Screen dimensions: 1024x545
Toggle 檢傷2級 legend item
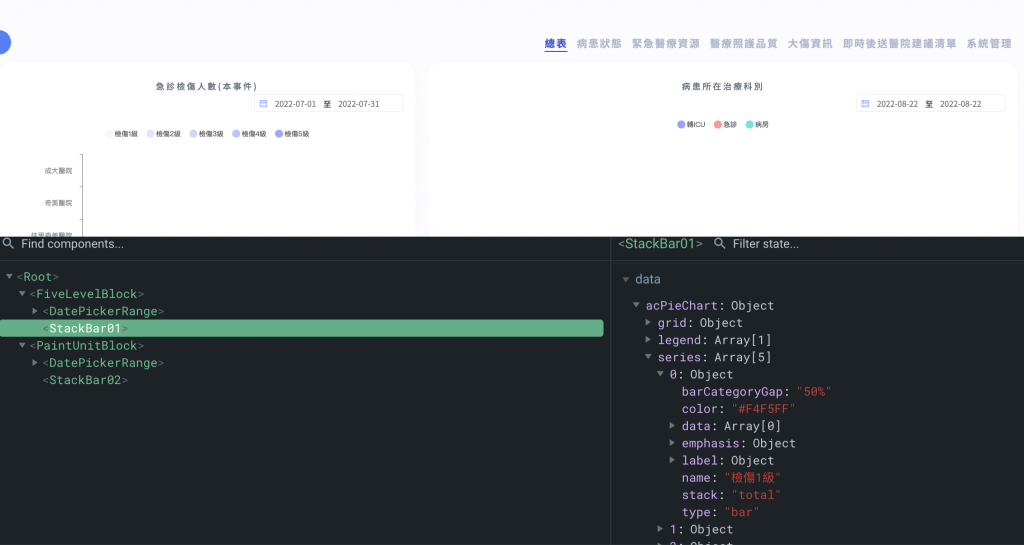coord(163,134)
